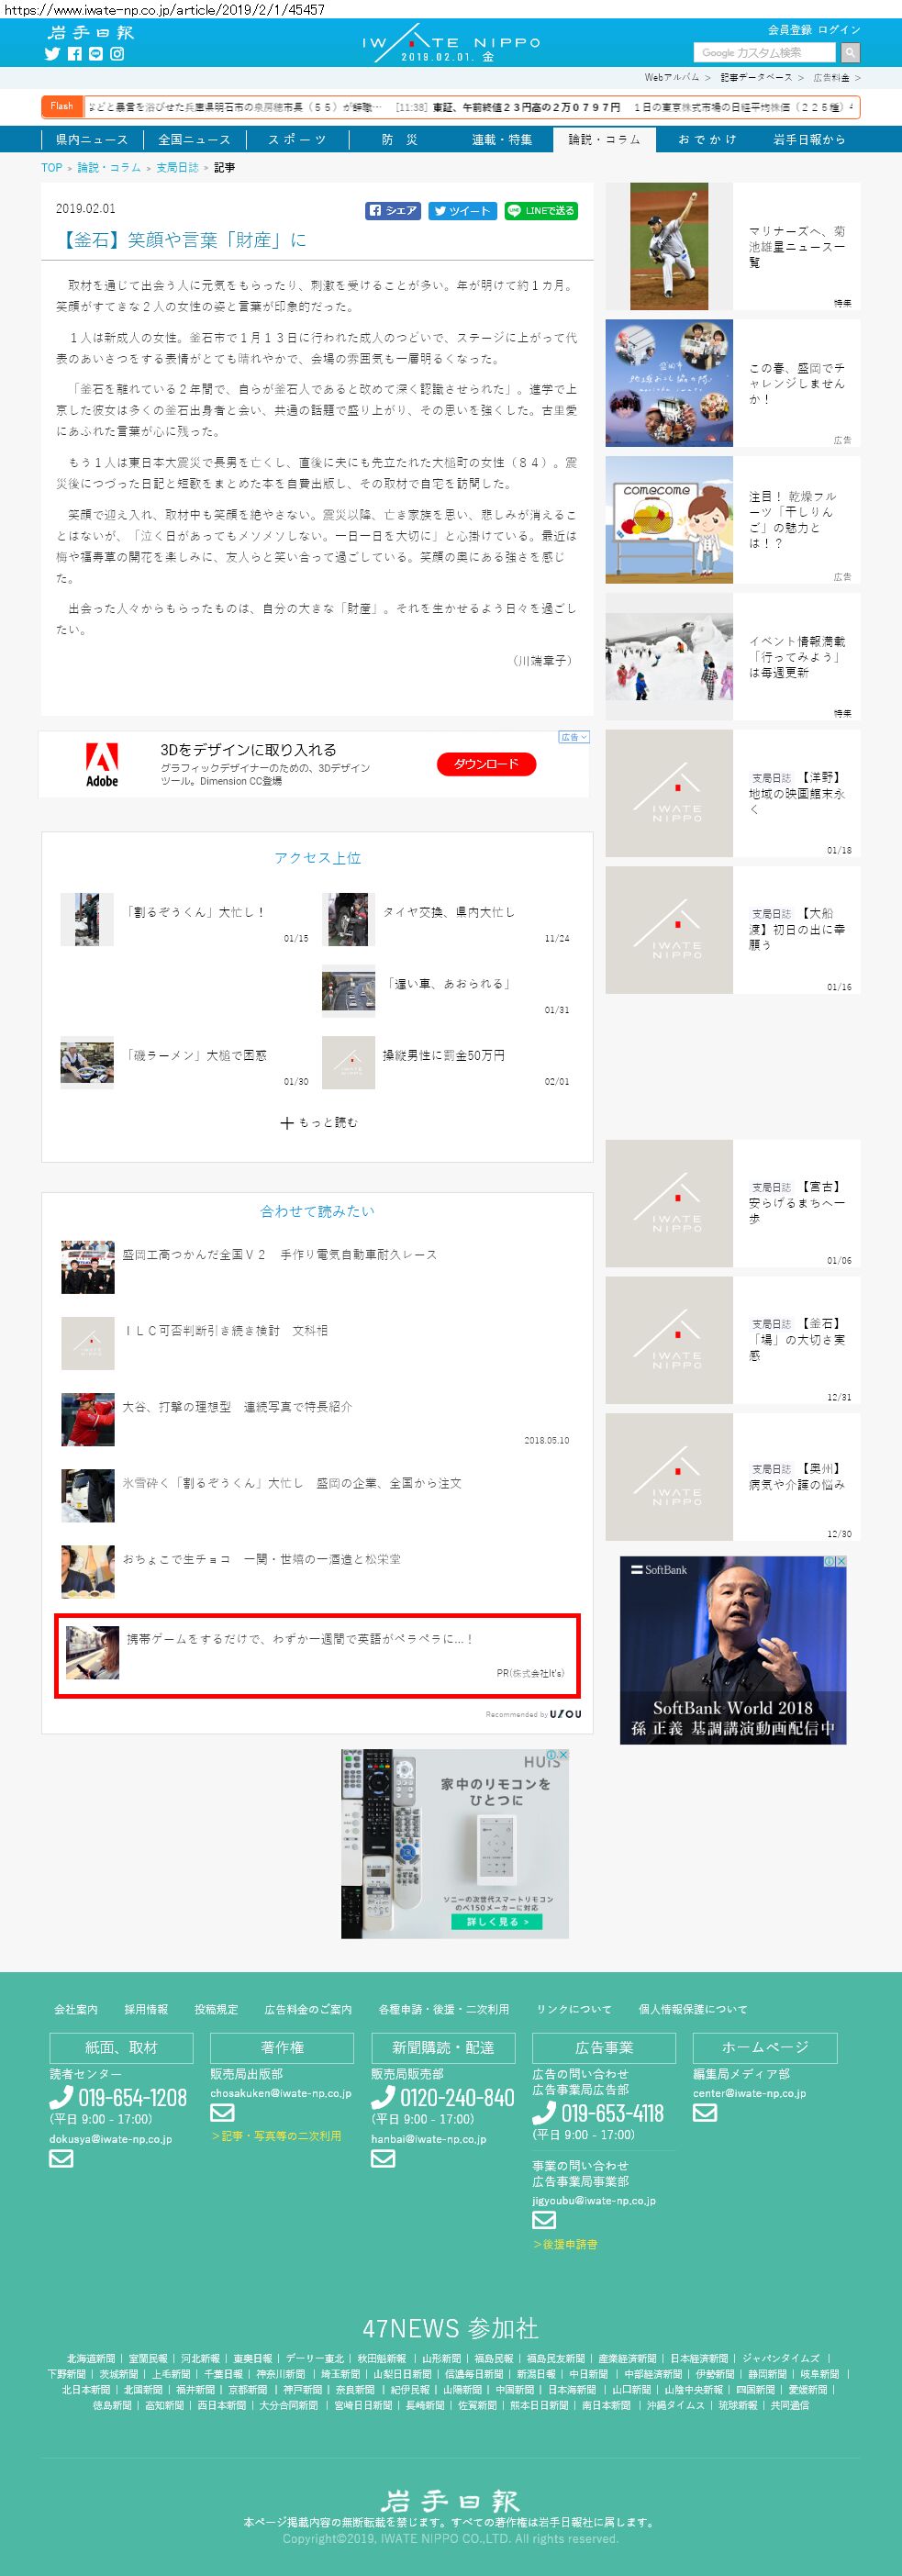Open the Facebook icon in header
The height and width of the screenshot is (2576, 902).
[x=74, y=54]
